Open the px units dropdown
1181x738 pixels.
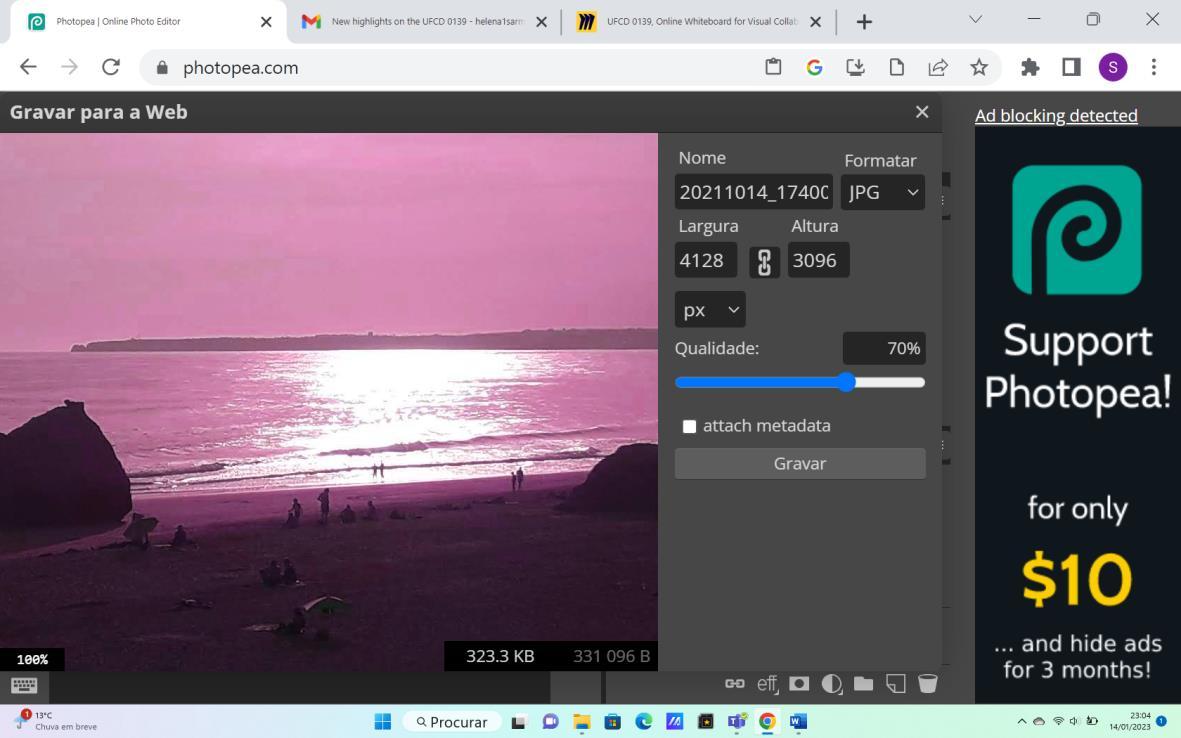710,310
